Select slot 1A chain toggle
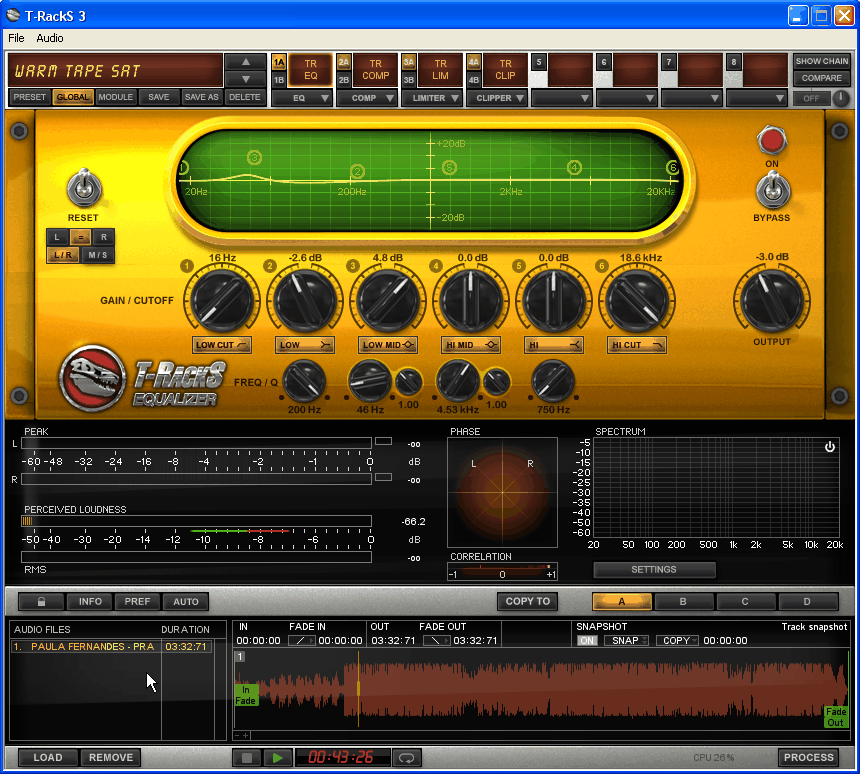Image resolution: width=860 pixels, height=774 pixels. 279,63
